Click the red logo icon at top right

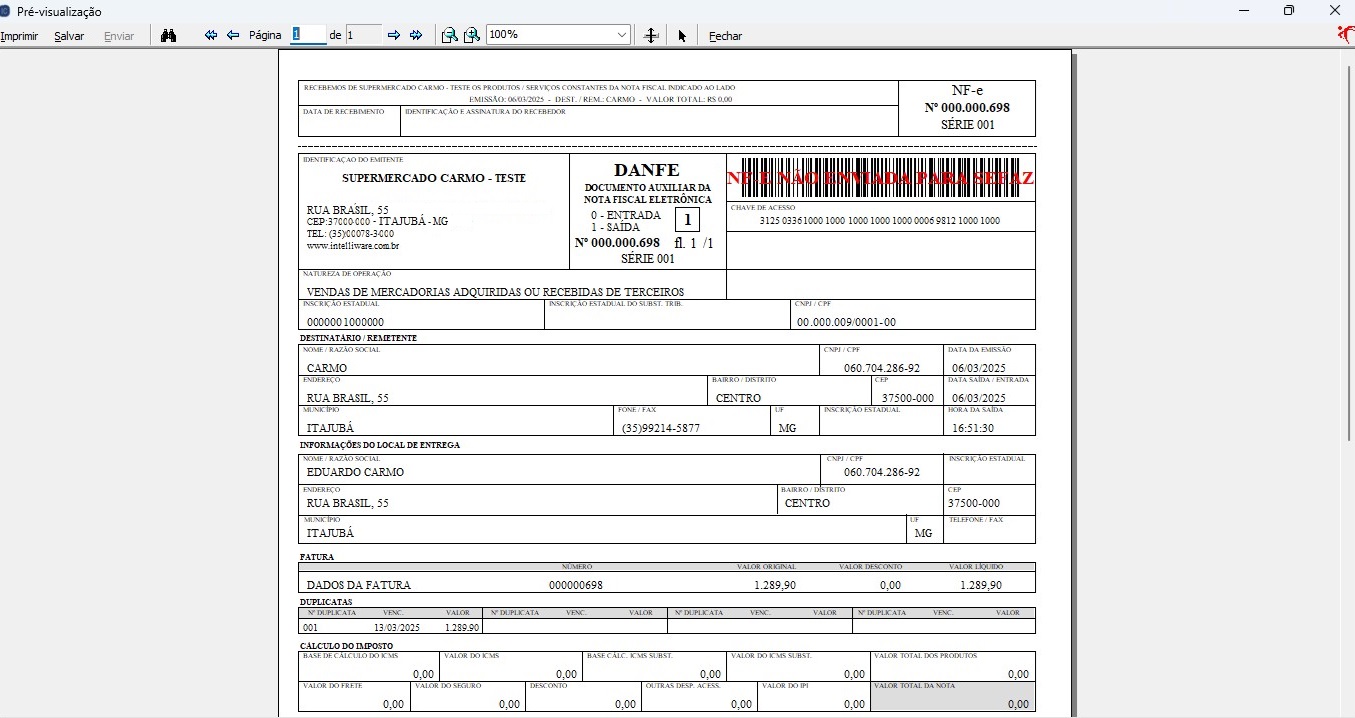[1345, 34]
